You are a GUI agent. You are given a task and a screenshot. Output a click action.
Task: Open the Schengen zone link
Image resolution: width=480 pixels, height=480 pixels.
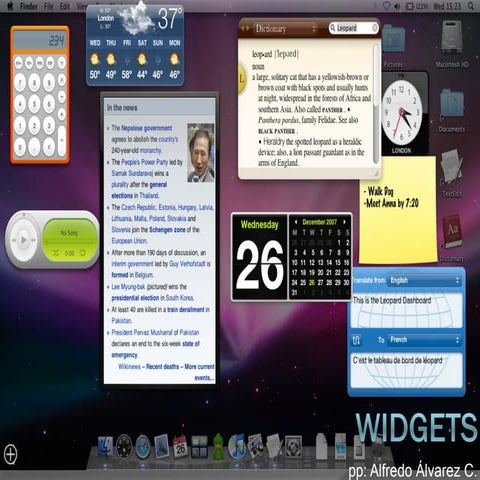point(167,230)
